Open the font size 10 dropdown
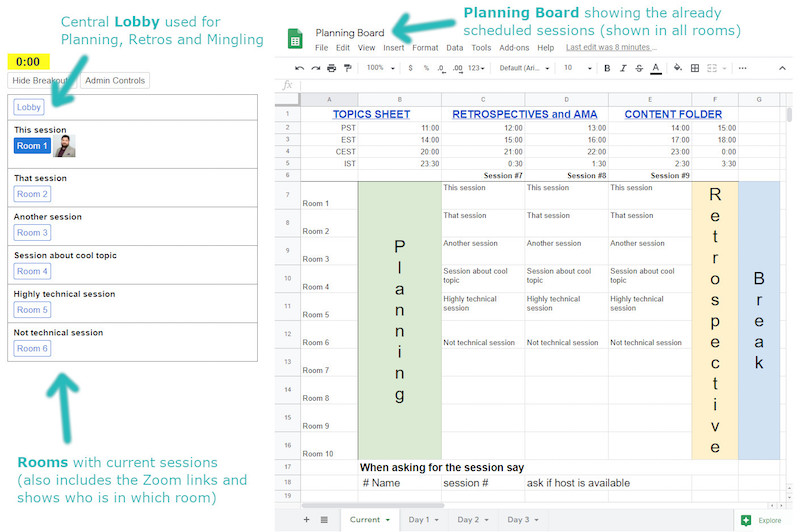Viewport: 800px width, 532px height. pos(578,68)
